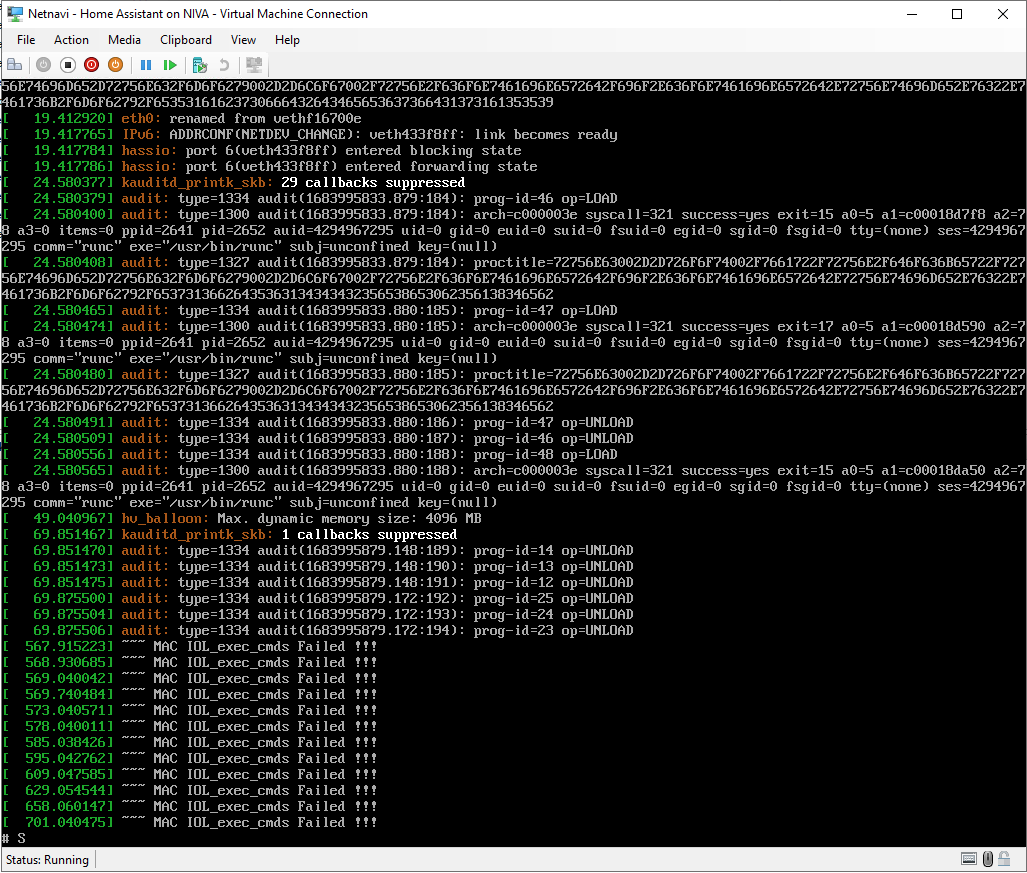Send Ctrl+Alt+Delete to the virtual machine
This screenshot has height=873, width=1027.
14,64
